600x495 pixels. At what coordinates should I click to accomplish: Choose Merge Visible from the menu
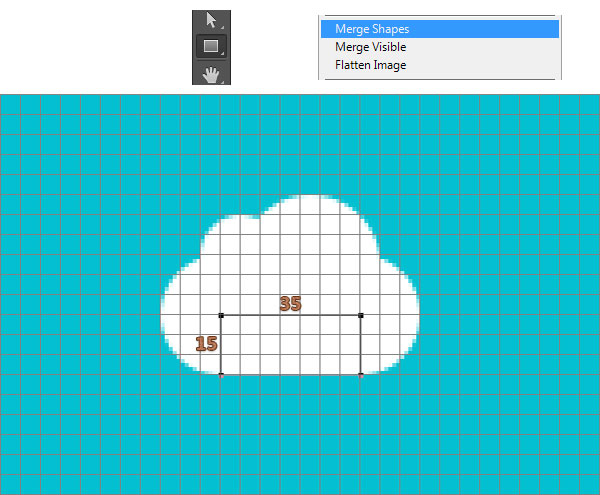tap(440, 47)
